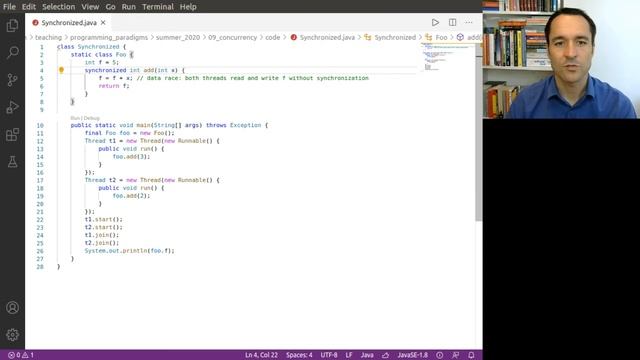Click the thumbs-up Java language status icon

point(385,355)
